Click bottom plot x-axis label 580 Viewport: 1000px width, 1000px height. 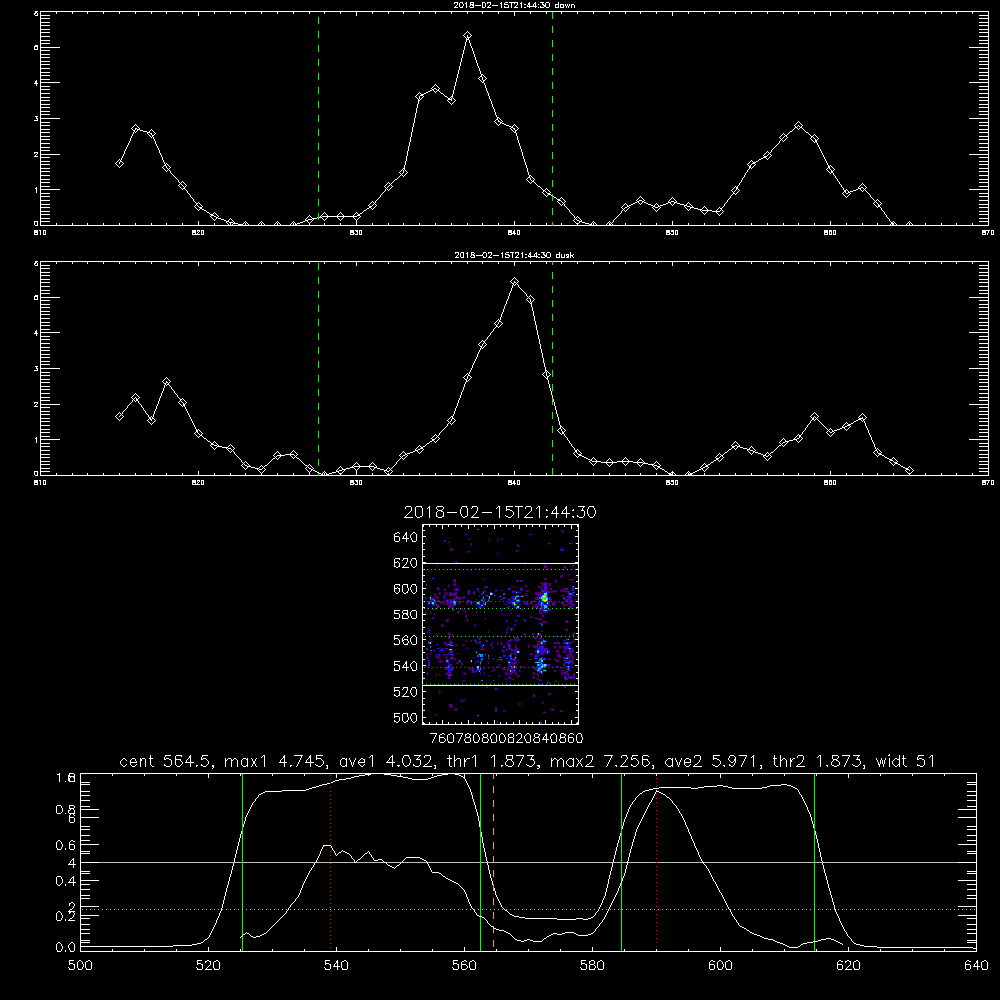pyautogui.click(x=592, y=966)
